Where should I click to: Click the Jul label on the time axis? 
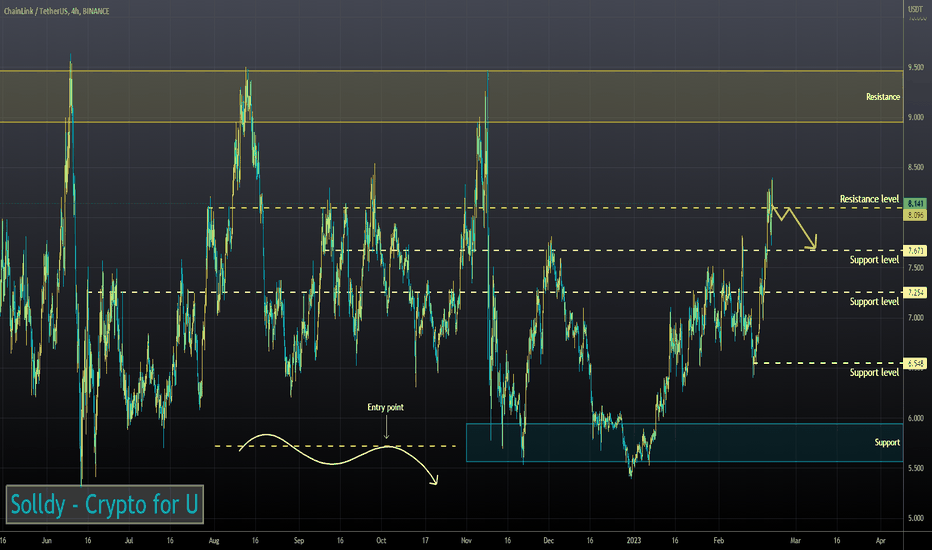pos(129,540)
